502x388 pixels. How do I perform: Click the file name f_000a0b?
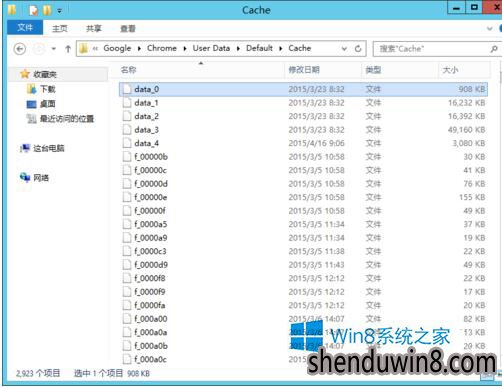[x=151, y=346]
